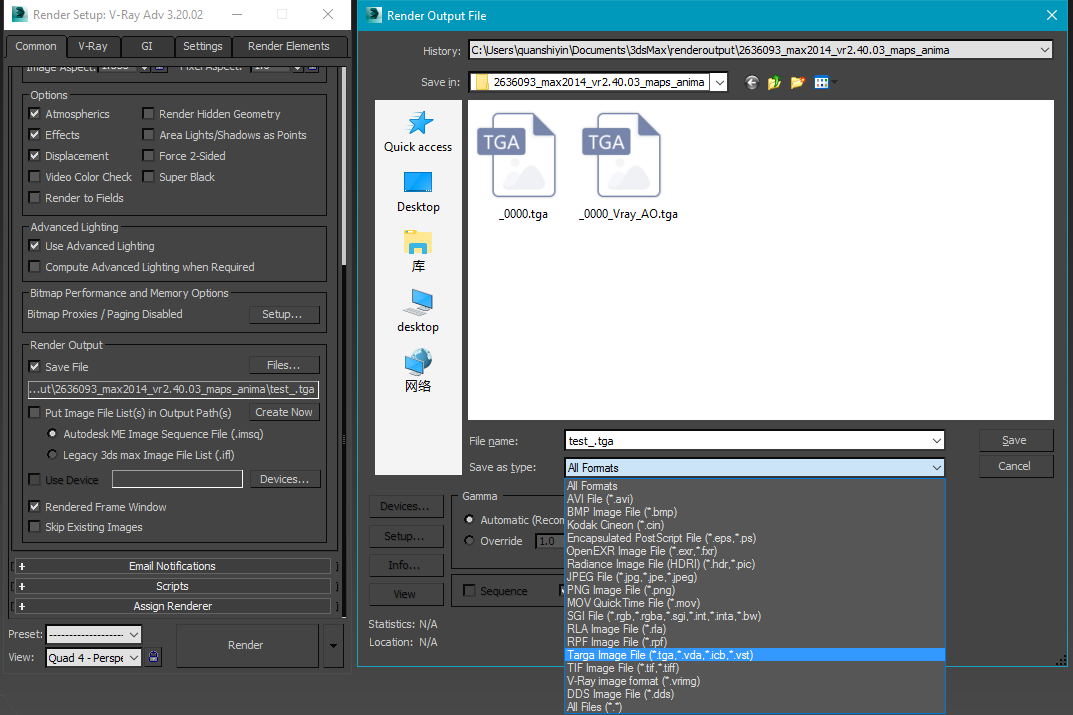Viewport: 1073px width, 715px height.
Task: Switch to the Settings tab
Action: pos(203,46)
